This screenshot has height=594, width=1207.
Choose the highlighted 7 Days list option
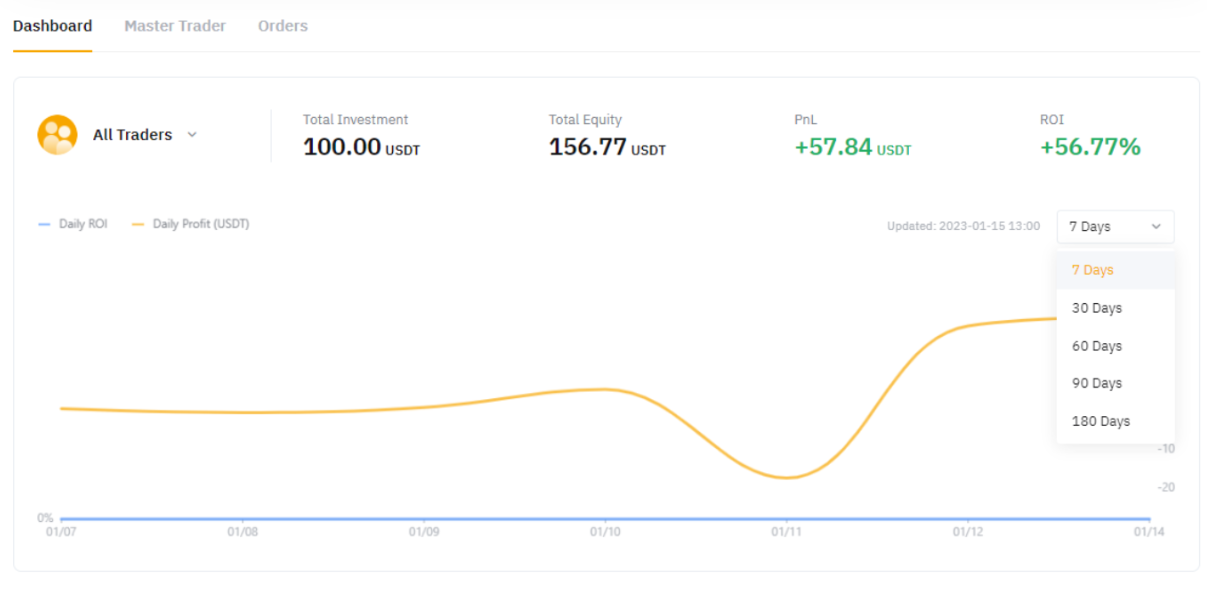point(1092,270)
